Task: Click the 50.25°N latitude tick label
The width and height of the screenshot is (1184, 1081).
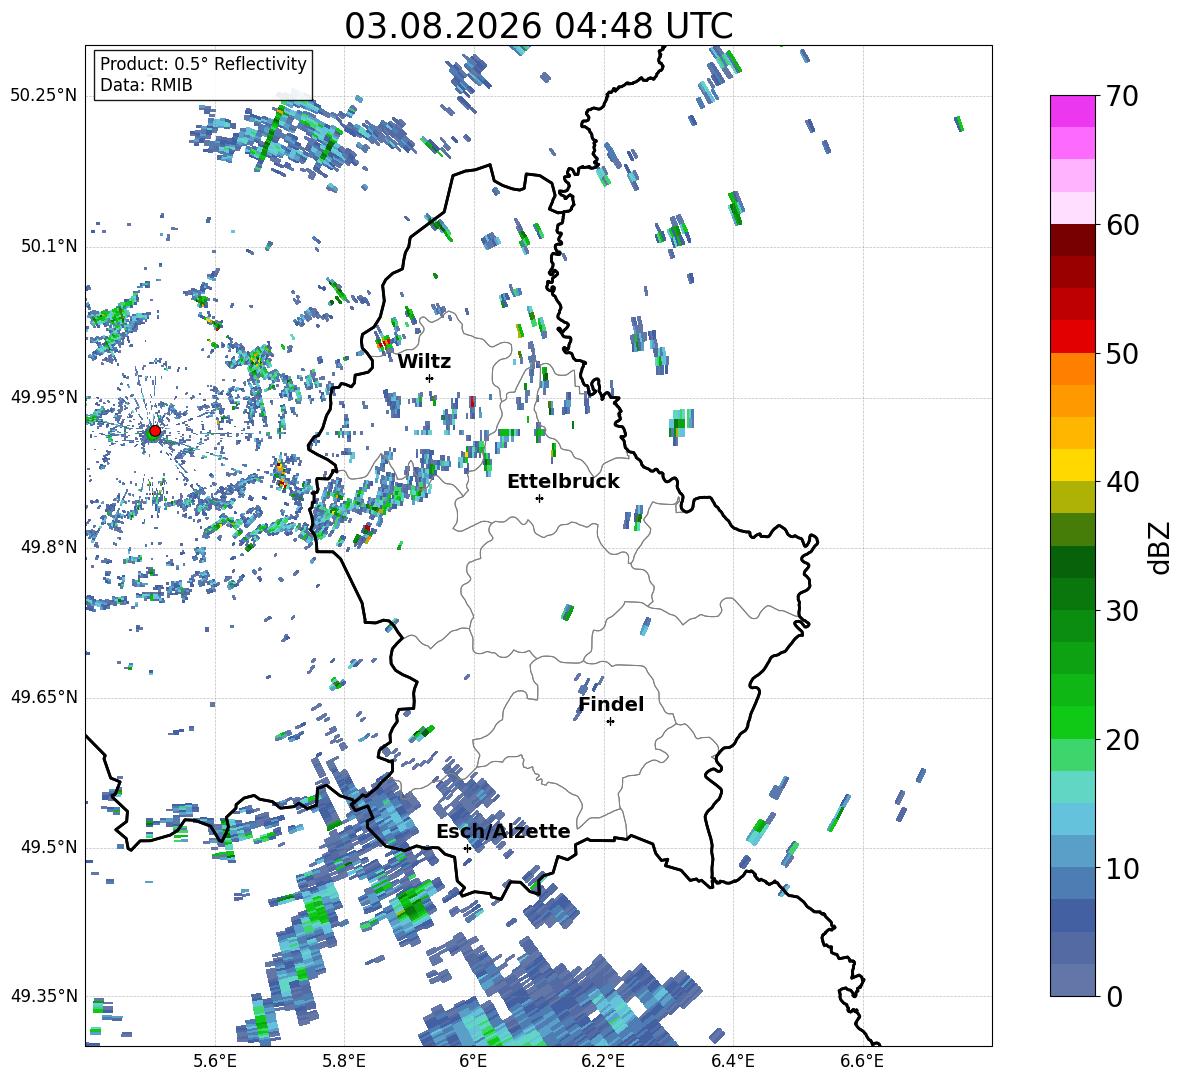Action: (x=44, y=96)
